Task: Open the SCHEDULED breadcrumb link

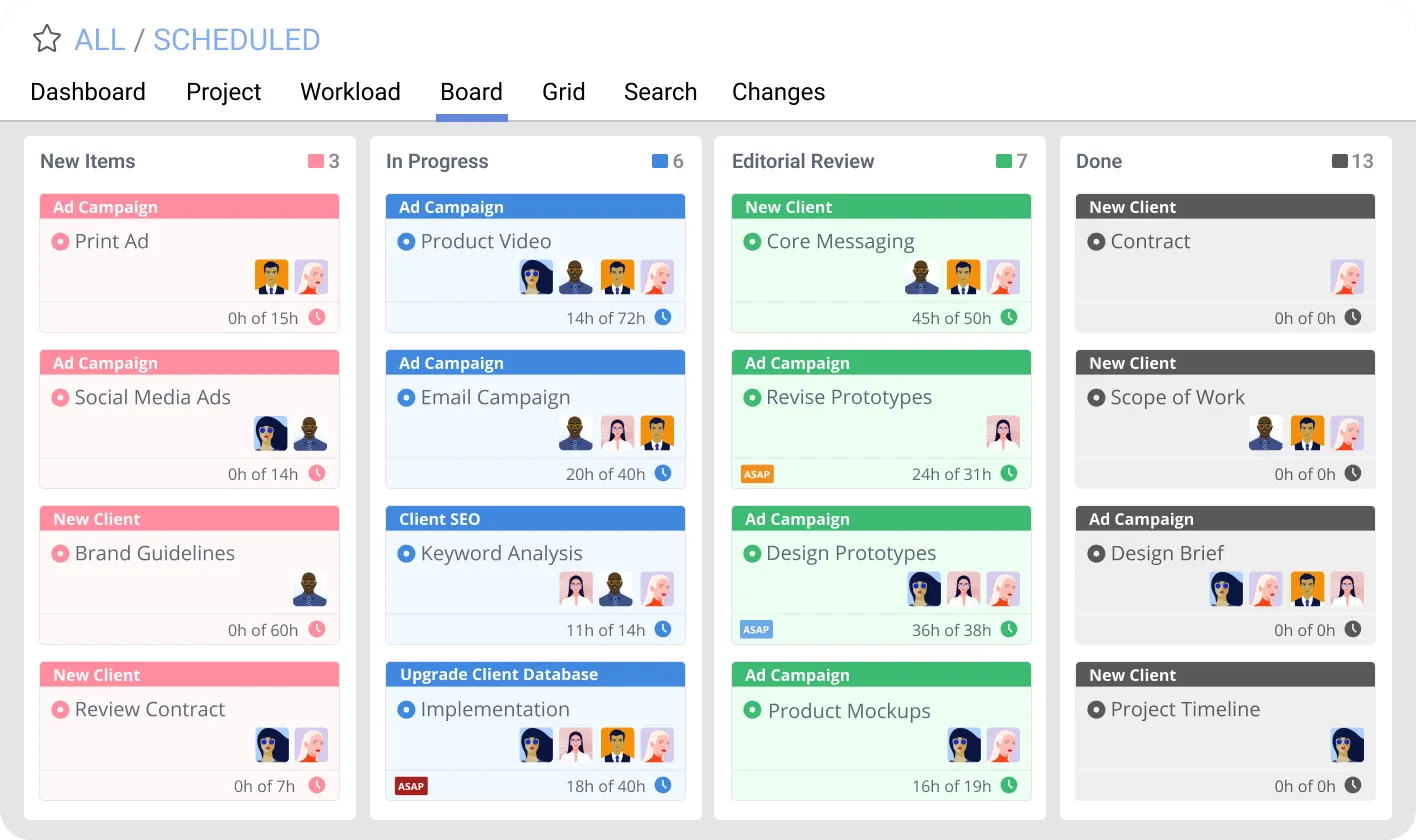Action: click(x=237, y=40)
